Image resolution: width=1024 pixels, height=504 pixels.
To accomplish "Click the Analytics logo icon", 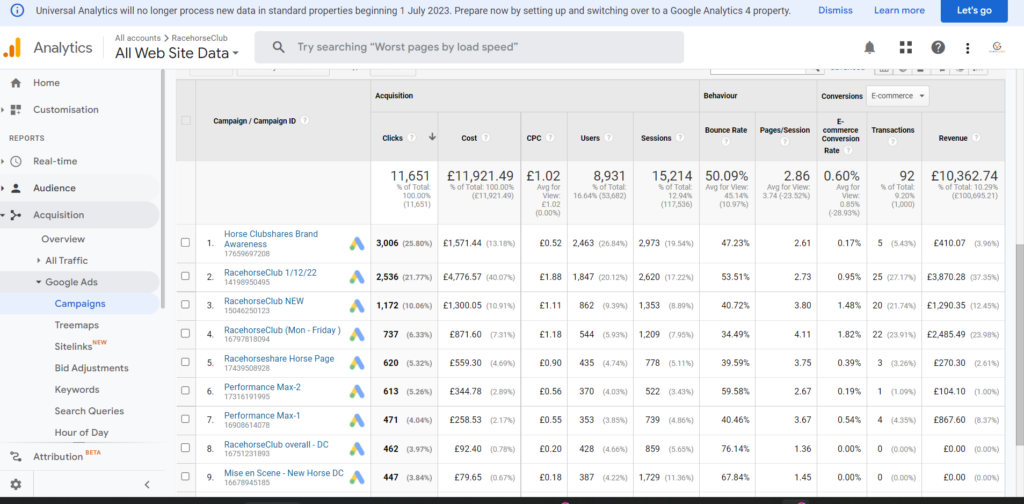I will (x=12, y=47).
